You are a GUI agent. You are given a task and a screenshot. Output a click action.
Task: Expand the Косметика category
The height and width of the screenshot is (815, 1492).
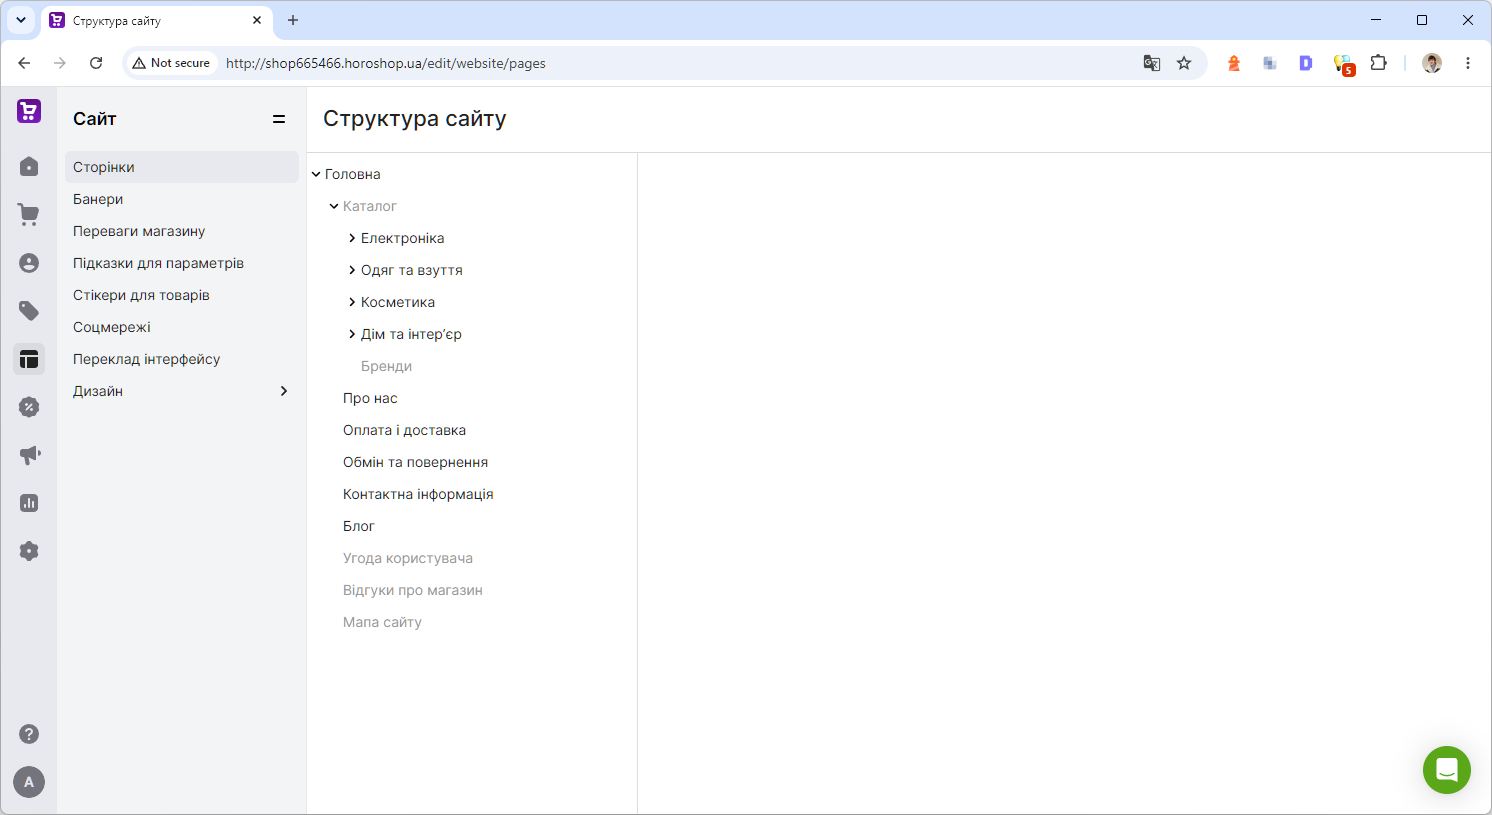click(352, 302)
